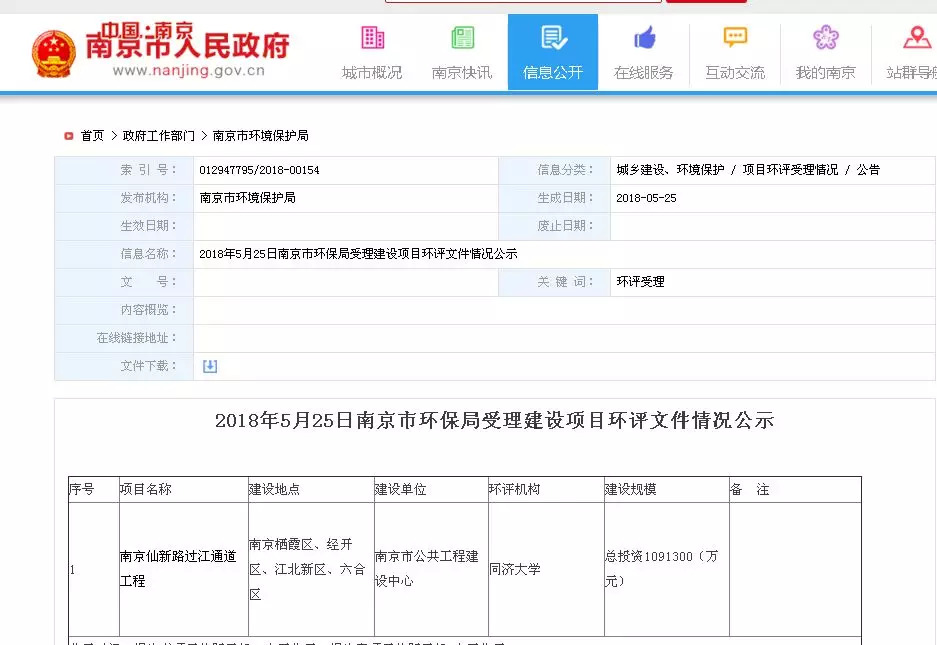The width and height of the screenshot is (937, 645).
Task: Open the 南京快讯 menu label
Action: point(462,73)
